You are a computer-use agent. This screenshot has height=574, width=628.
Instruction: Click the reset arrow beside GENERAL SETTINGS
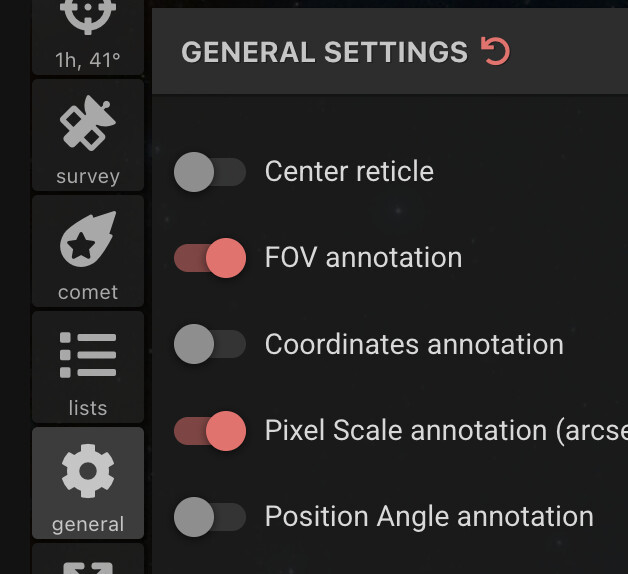pyautogui.click(x=495, y=51)
